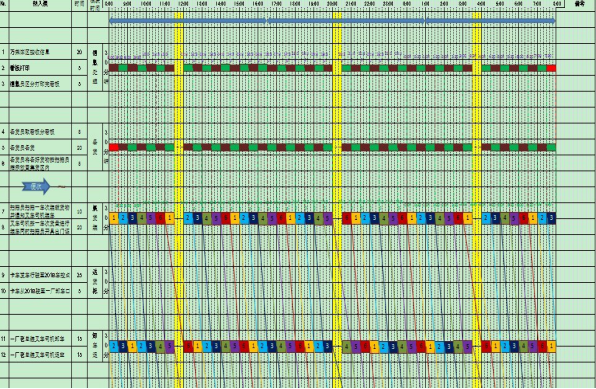Select the rightmost remarks header cell

580,4
